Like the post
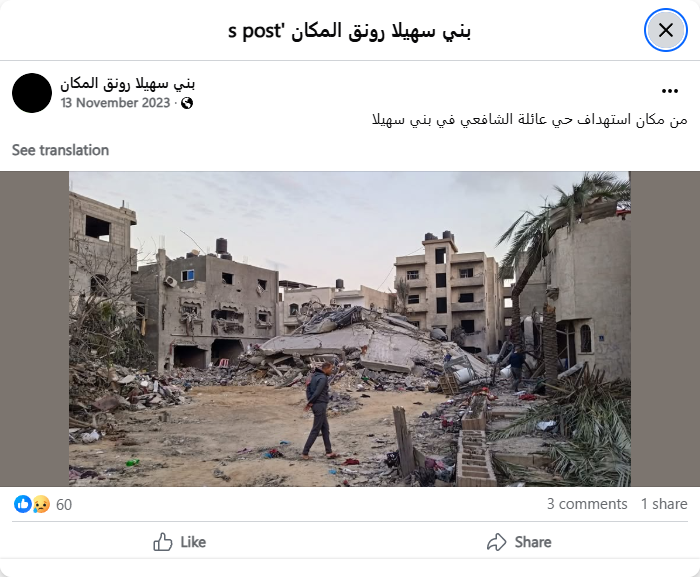The width and height of the screenshot is (700, 577). coord(179,542)
